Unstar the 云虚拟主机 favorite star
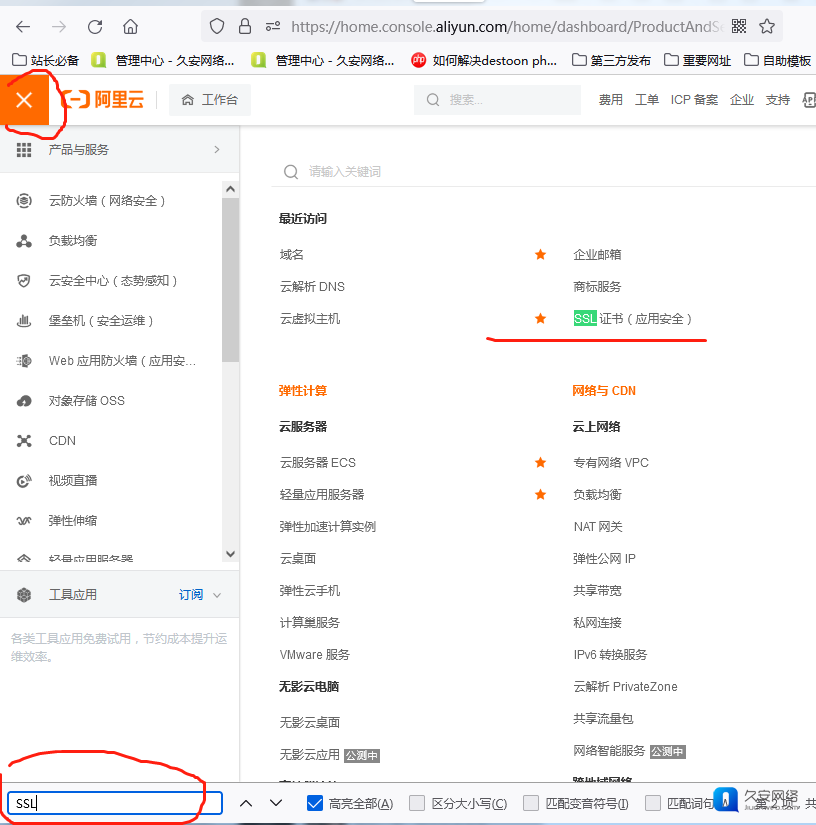Image resolution: width=816 pixels, height=825 pixels. coord(540,319)
